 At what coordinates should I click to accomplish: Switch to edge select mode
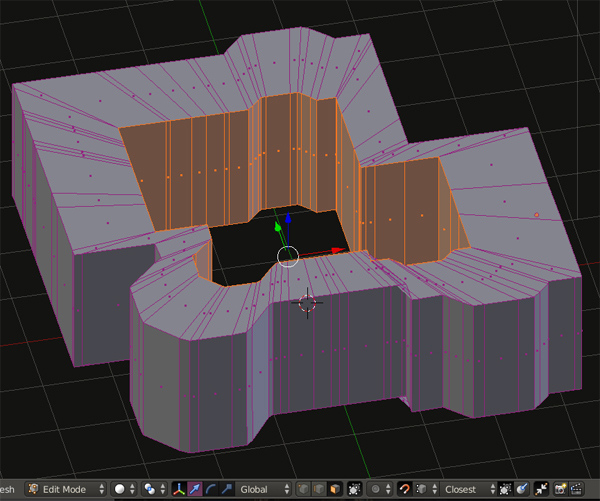click(319, 490)
